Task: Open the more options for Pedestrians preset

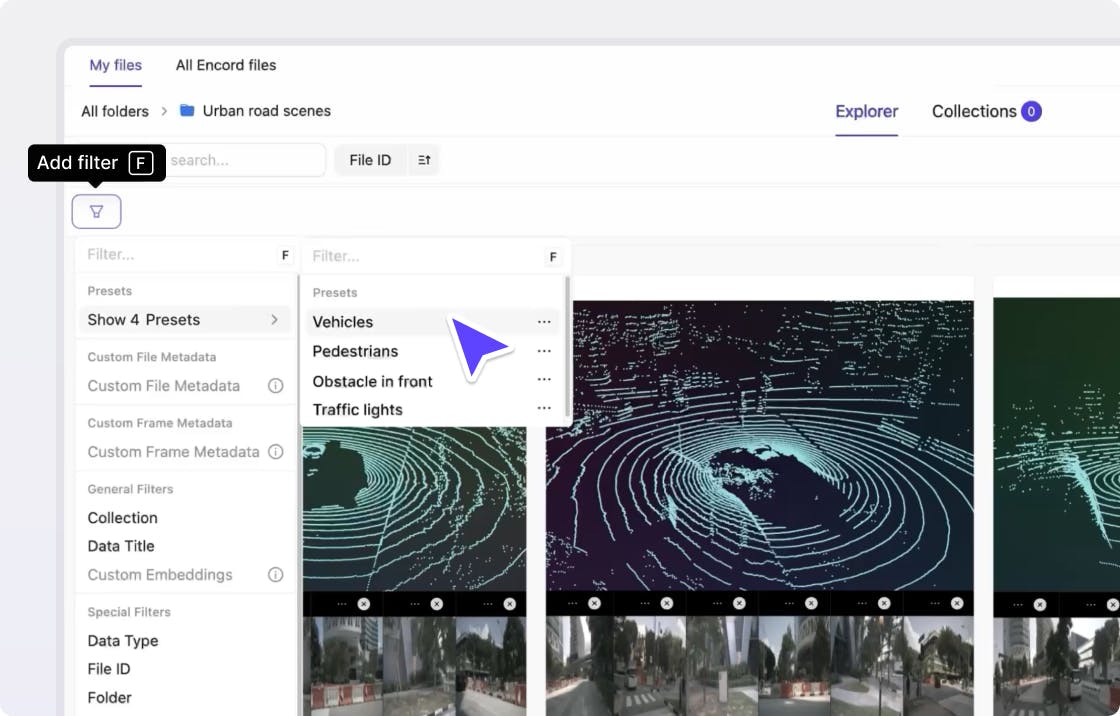Action: pyautogui.click(x=544, y=351)
